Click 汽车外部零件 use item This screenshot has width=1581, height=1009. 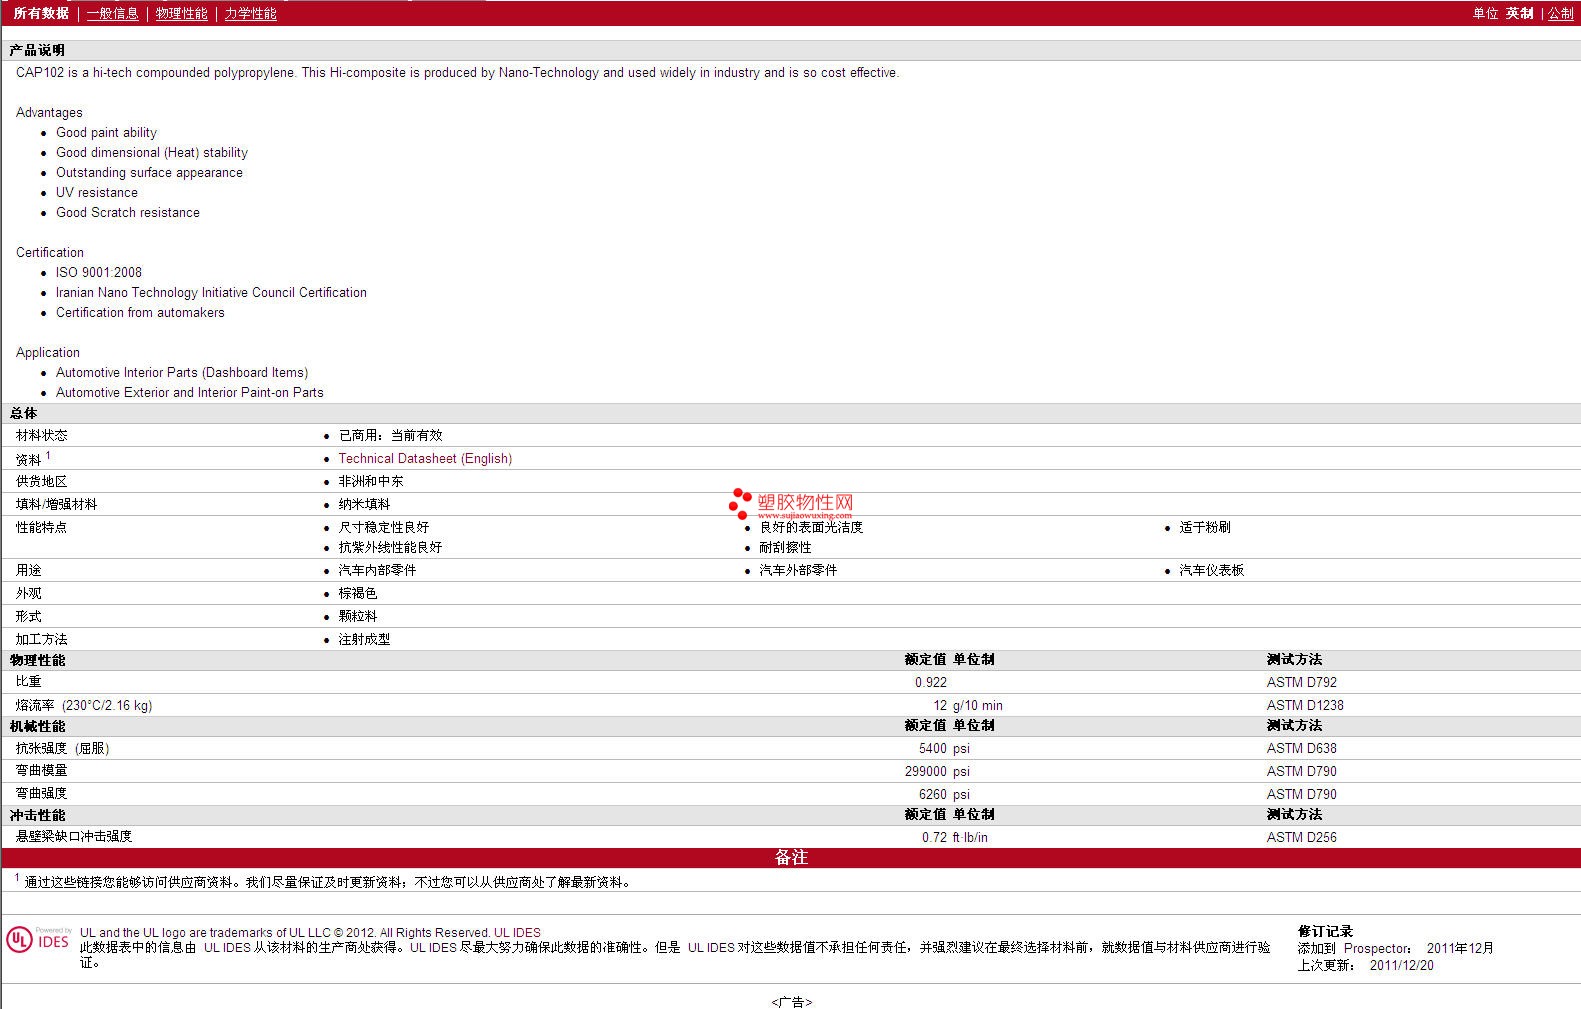(798, 570)
